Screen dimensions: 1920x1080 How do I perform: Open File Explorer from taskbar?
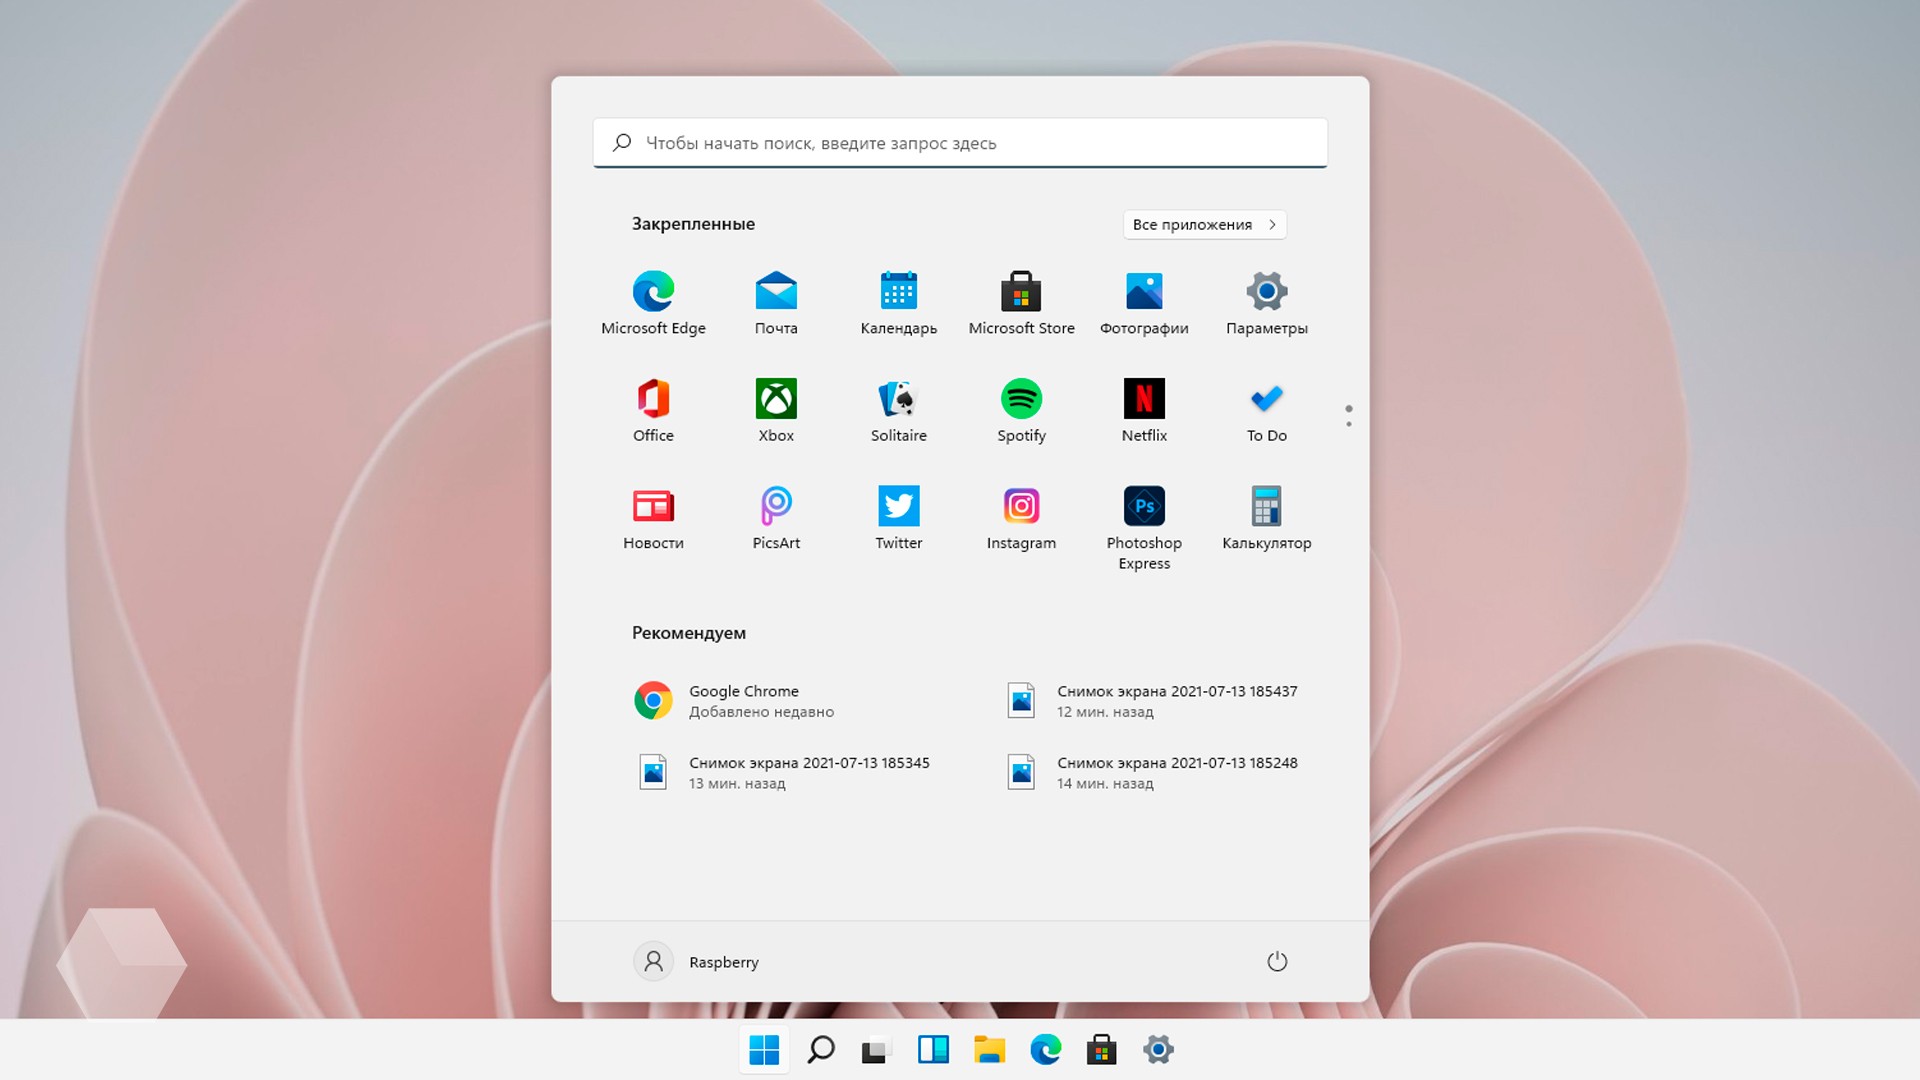point(989,1050)
